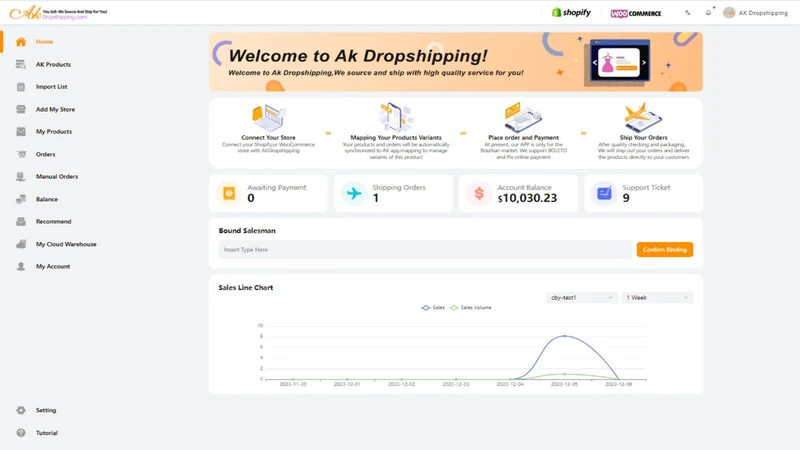Click the AK Dropshipping logo
The image size is (800, 450).
click(59, 13)
